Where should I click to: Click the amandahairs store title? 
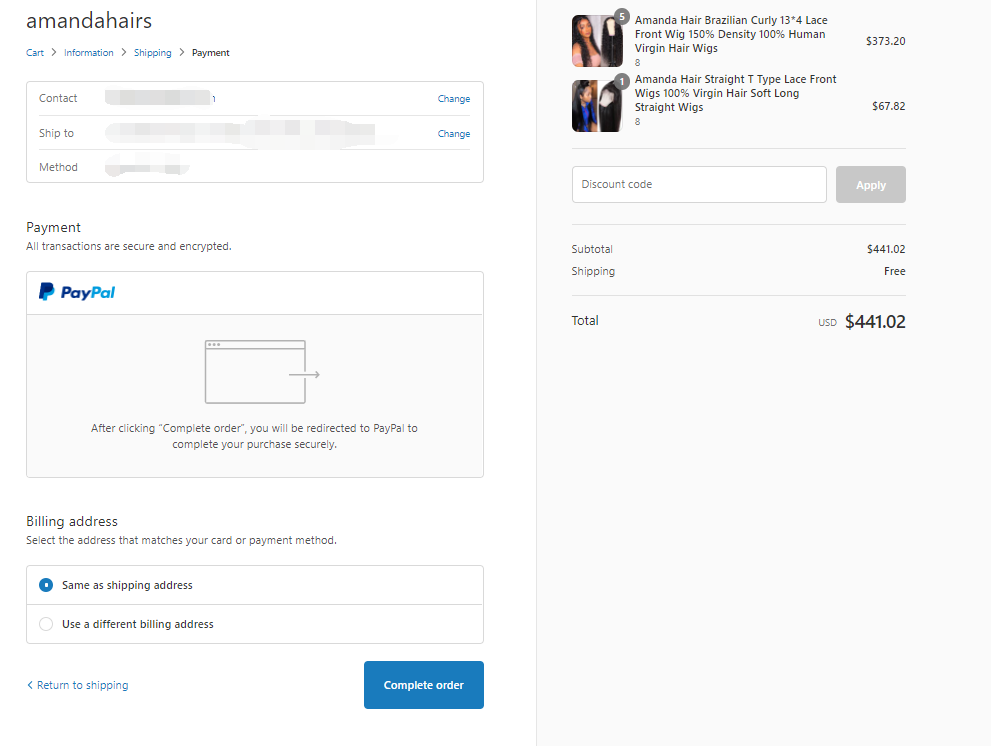coord(89,21)
